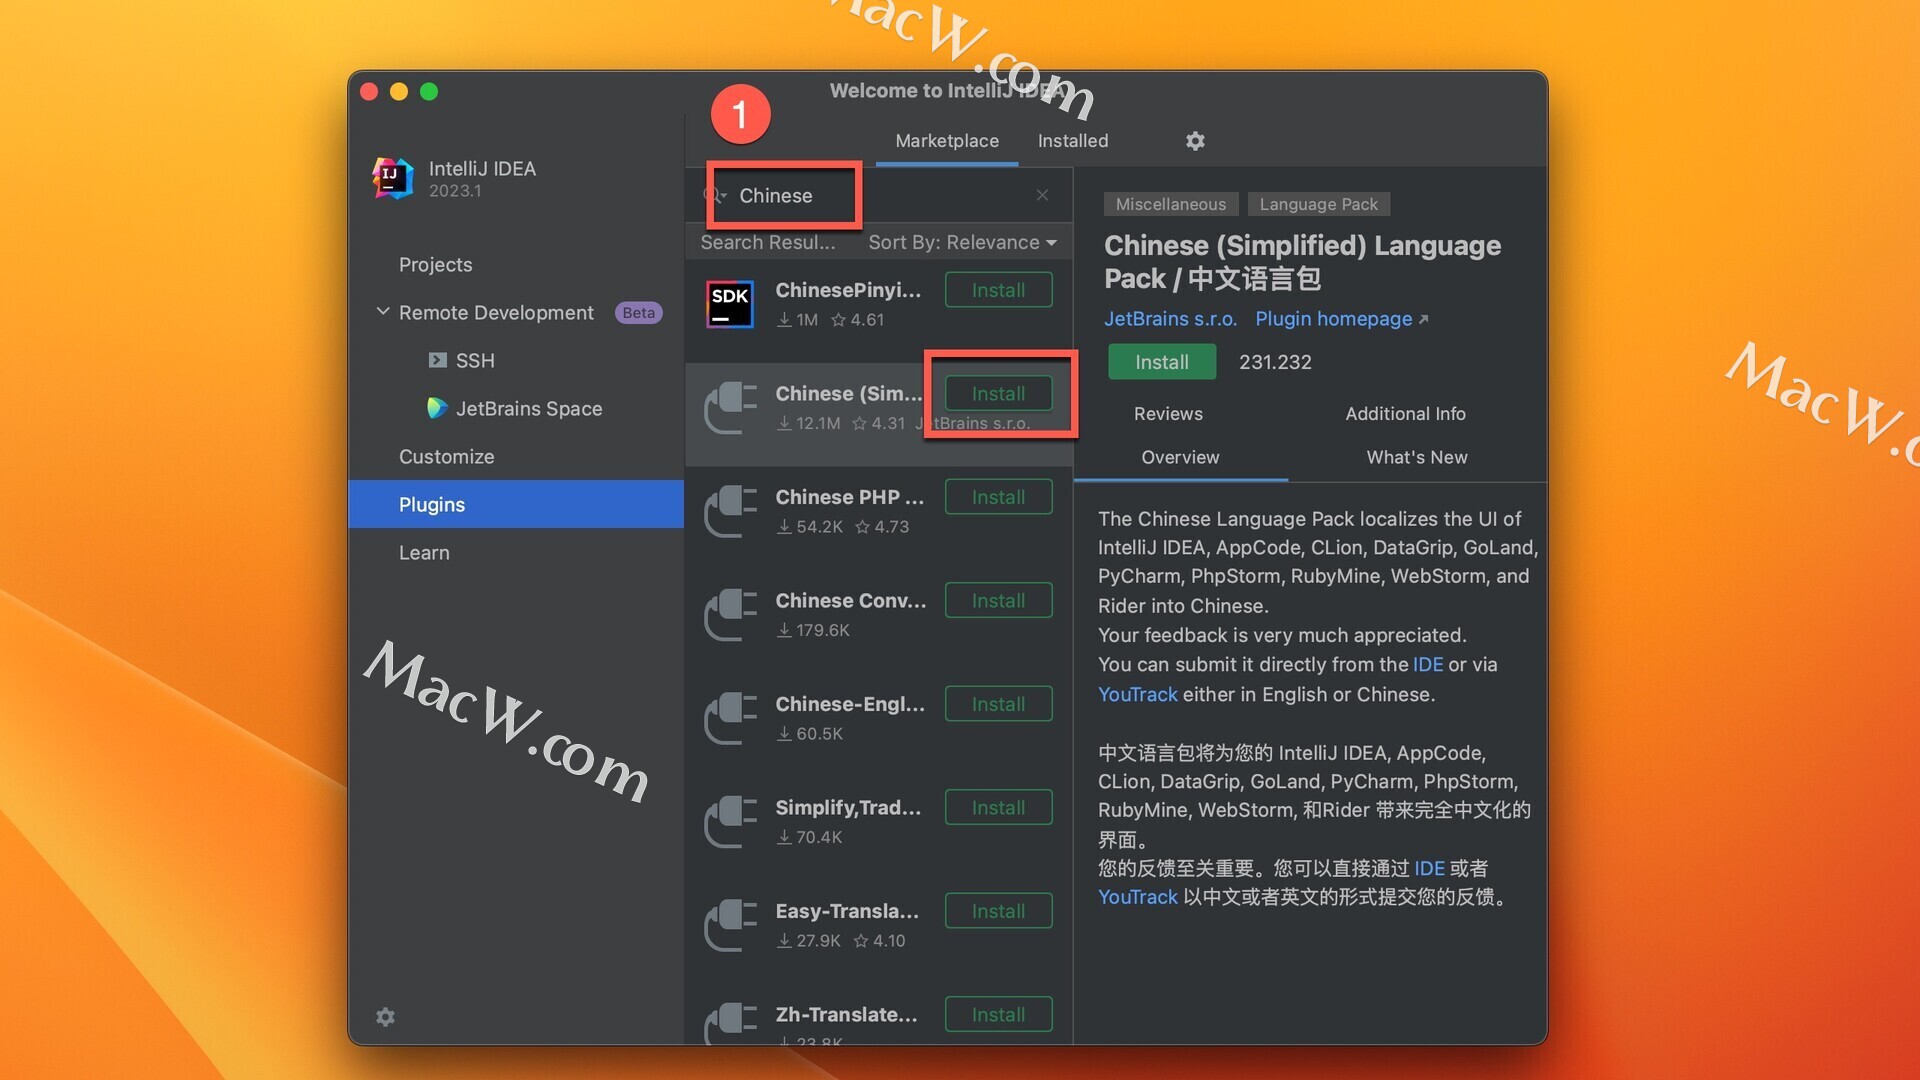
Task: Follow the YouTrack link in English description
Action: pos(1138,694)
